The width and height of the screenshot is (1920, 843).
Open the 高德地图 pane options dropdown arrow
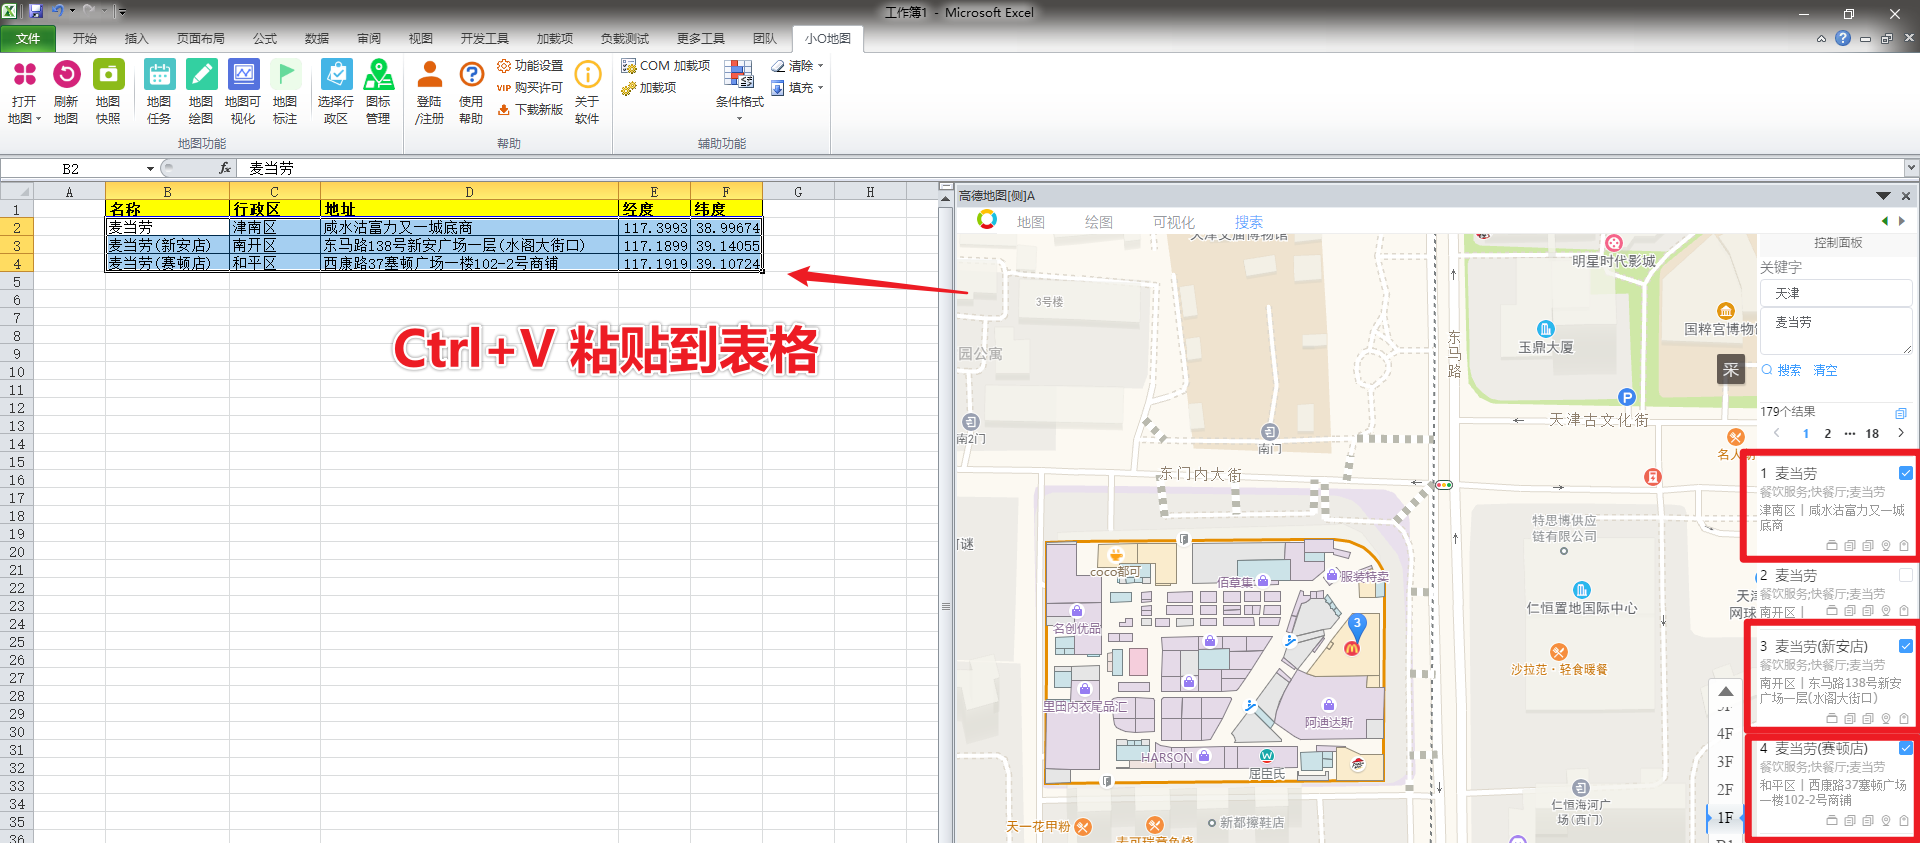pos(1883,196)
